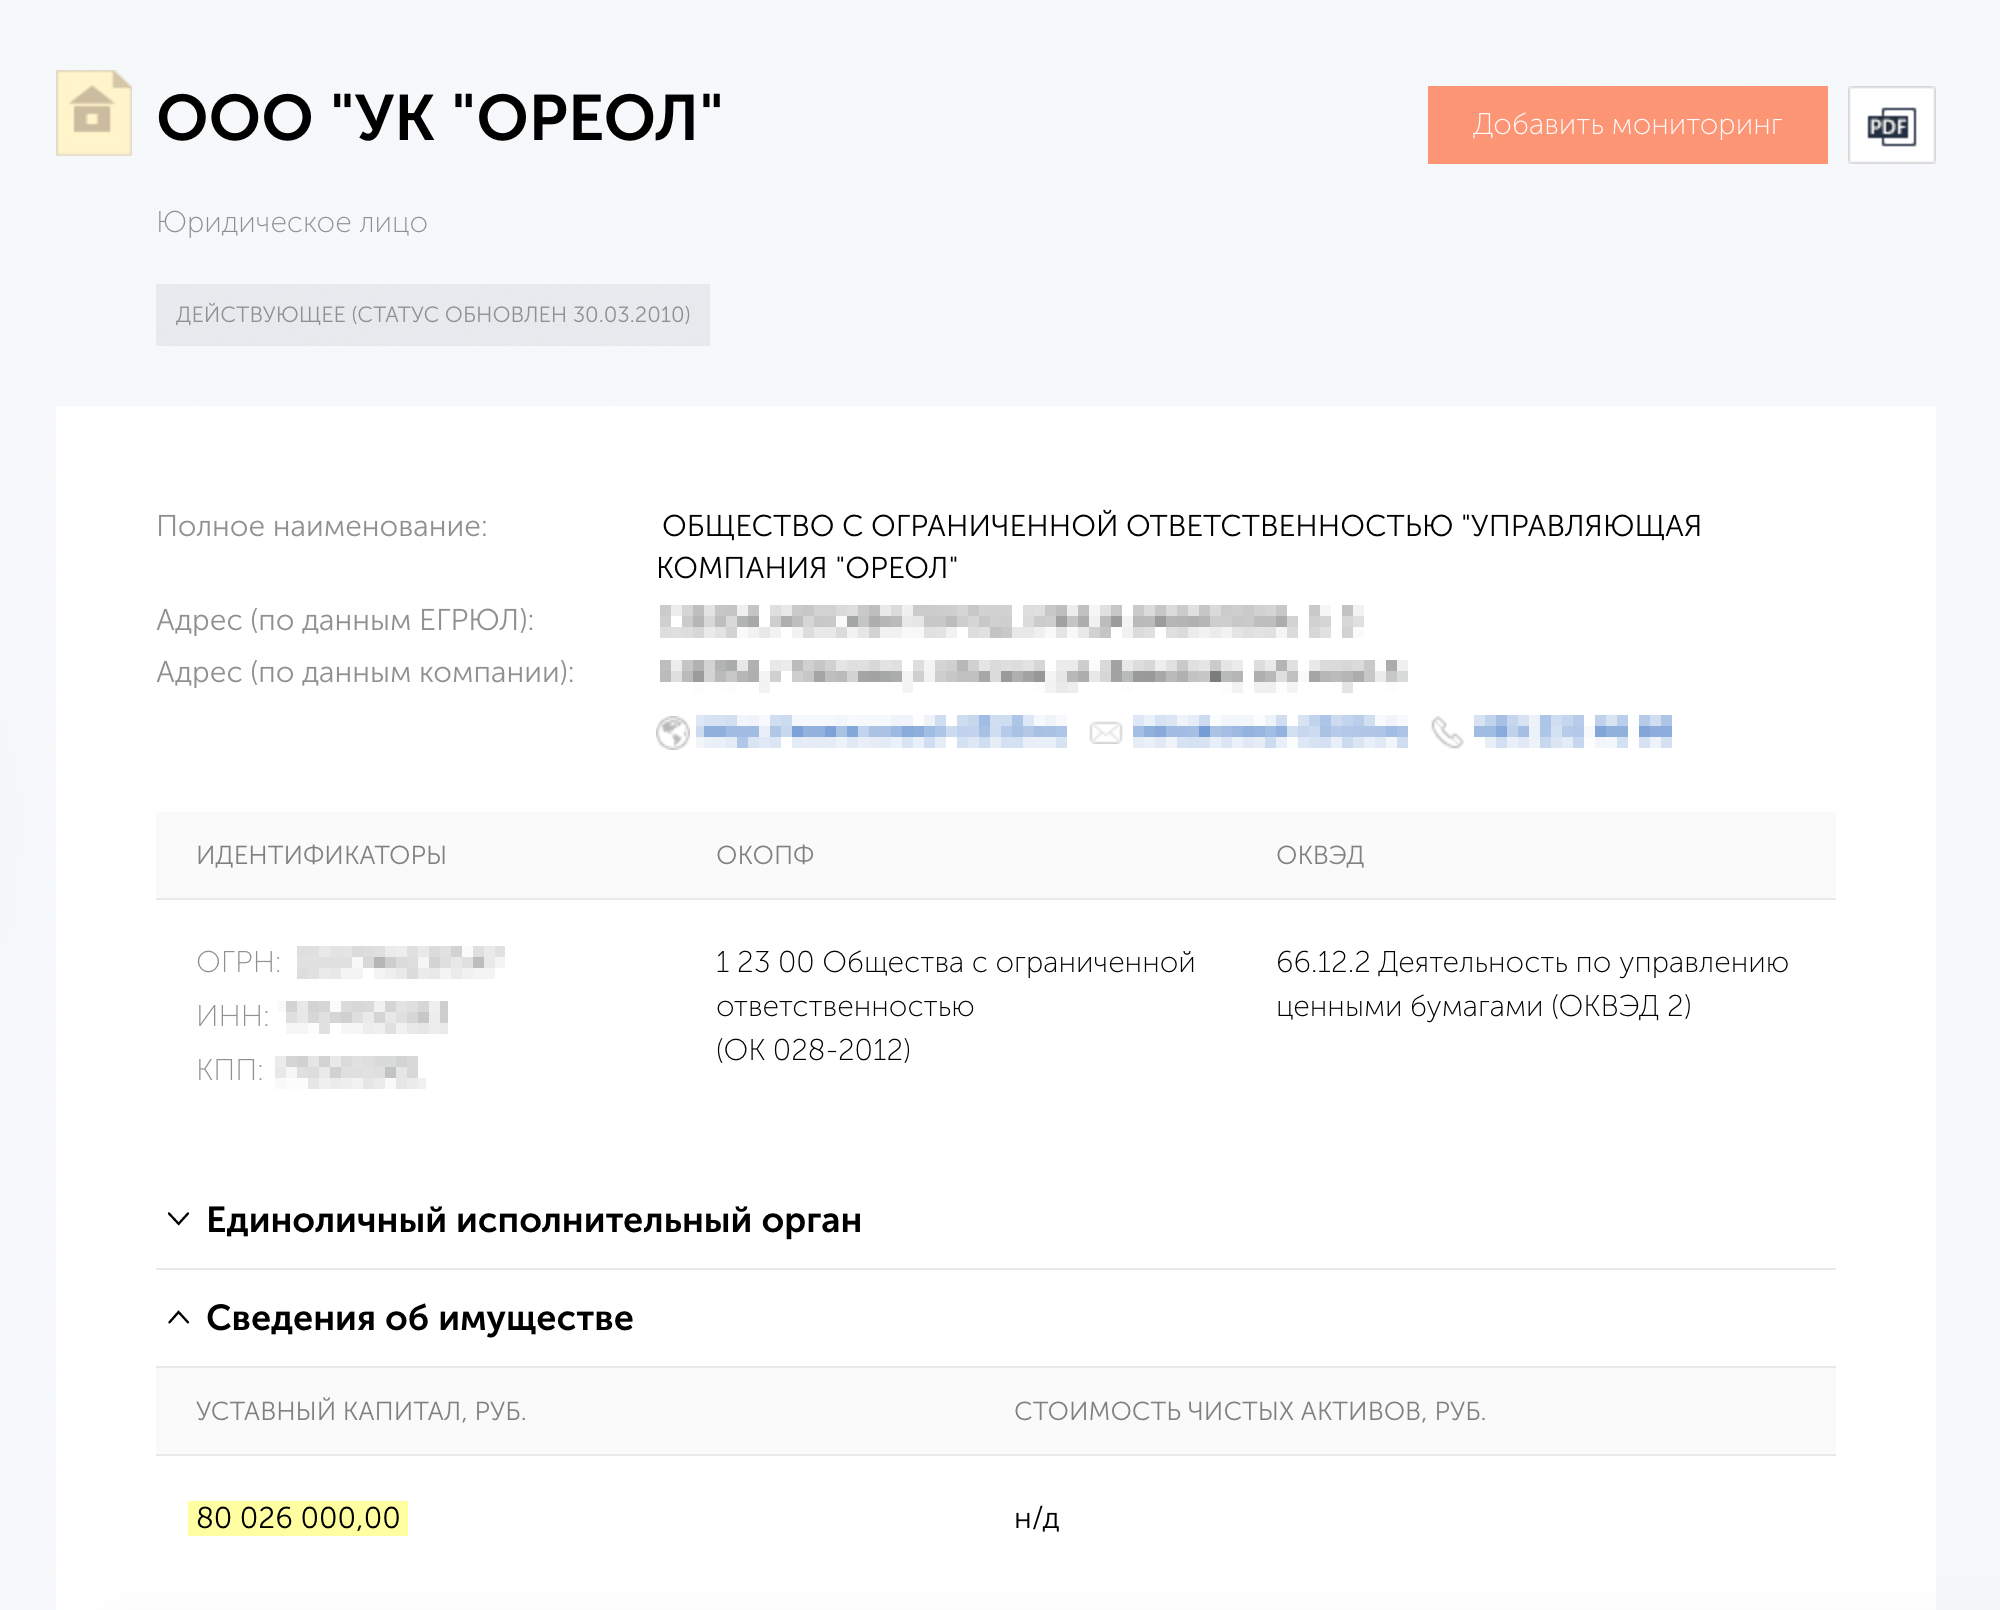The height and width of the screenshot is (1610, 2000).
Task: Click the envelope email icon
Action: (1106, 733)
